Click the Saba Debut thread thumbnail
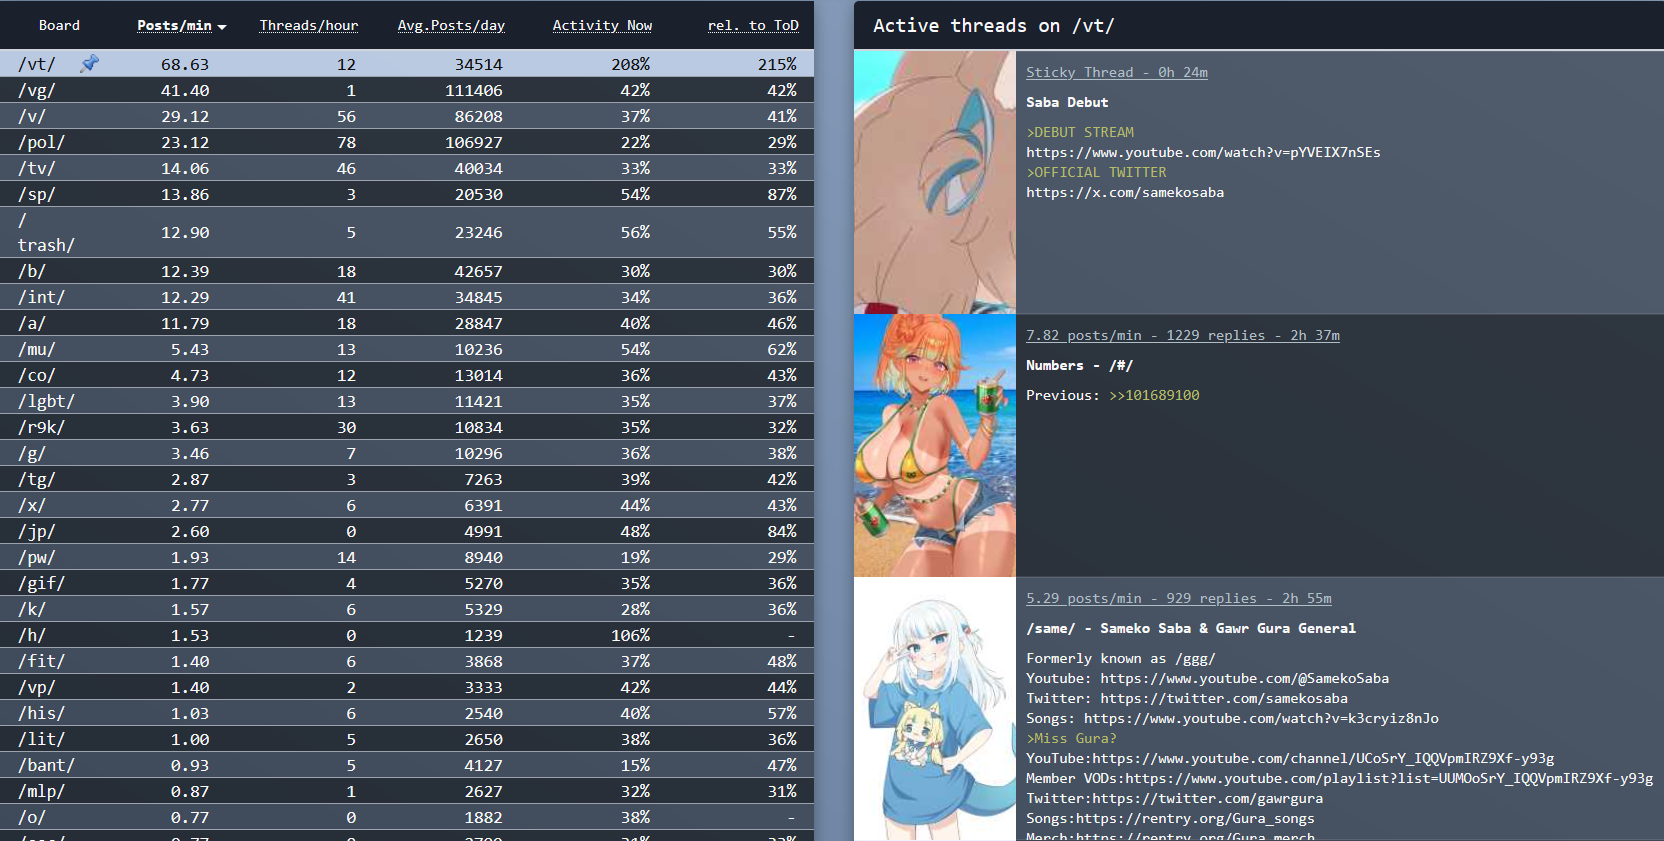The width and height of the screenshot is (1664, 841). (x=934, y=182)
